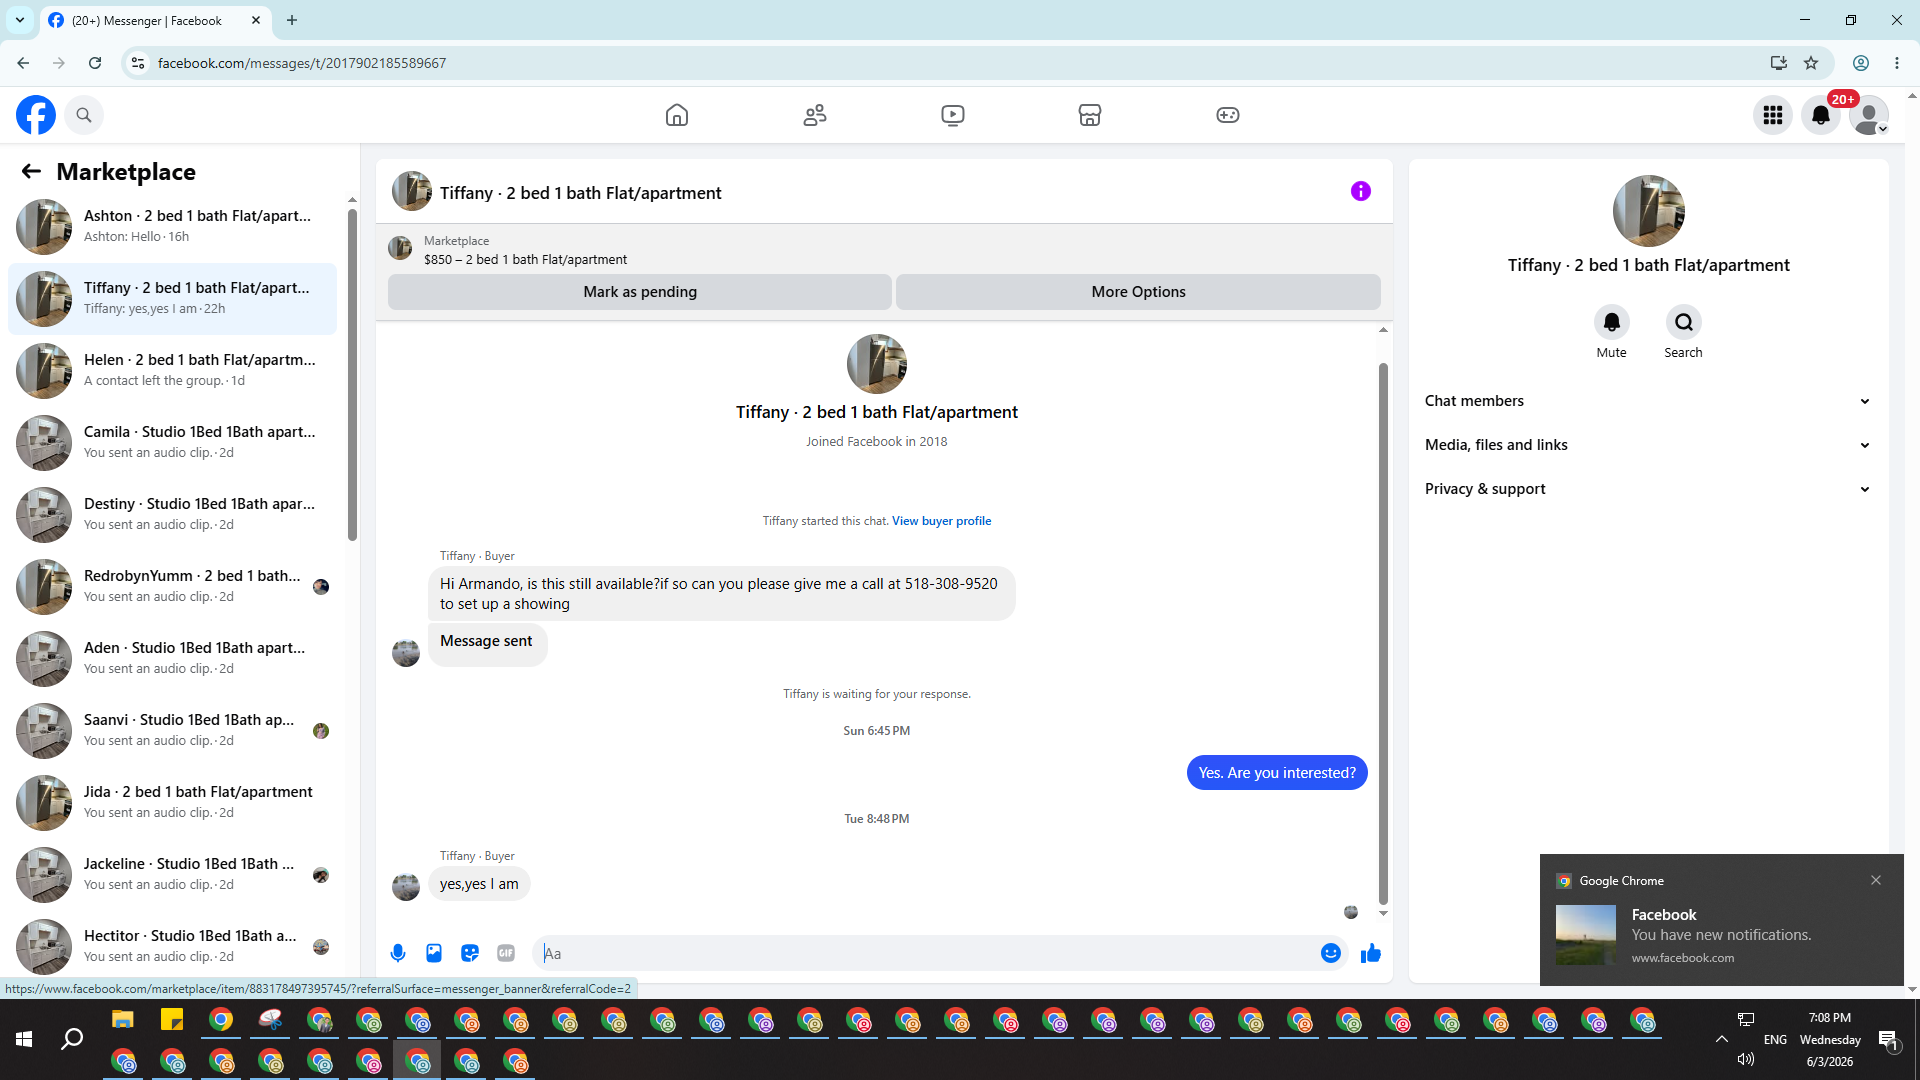Click More Options button

pos(1138,292)
